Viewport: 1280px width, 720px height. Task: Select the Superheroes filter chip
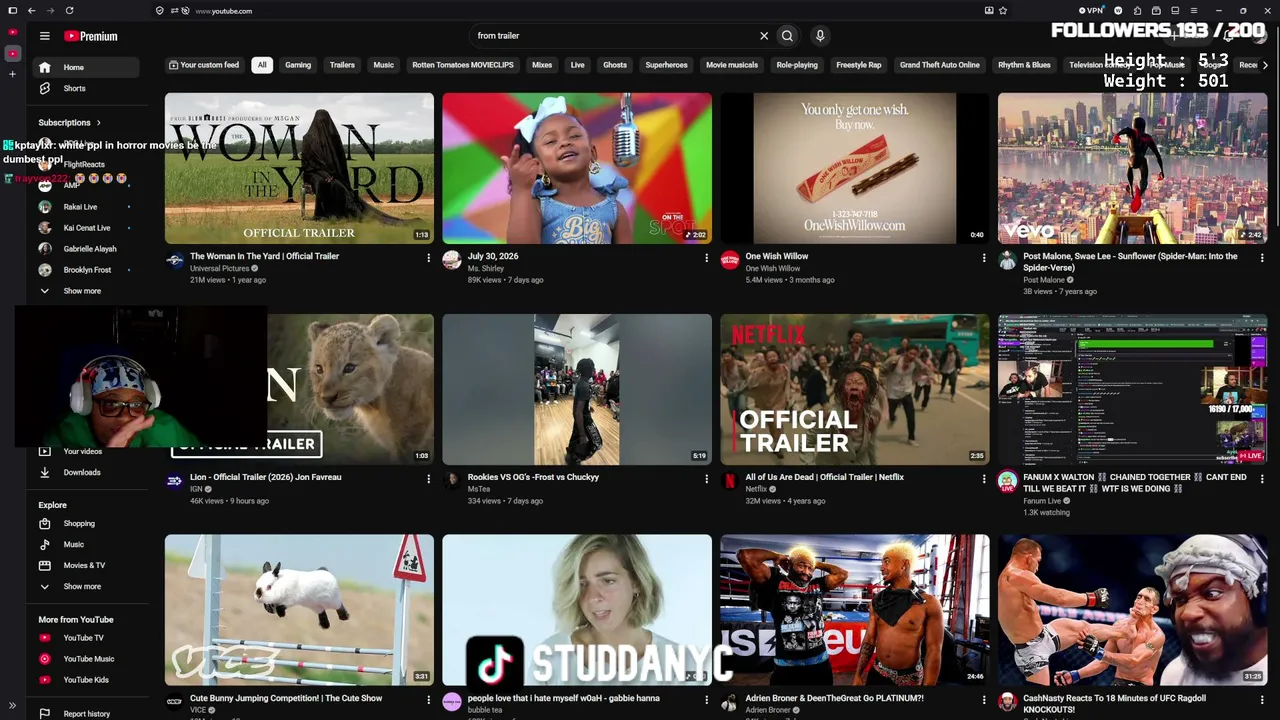666,65
